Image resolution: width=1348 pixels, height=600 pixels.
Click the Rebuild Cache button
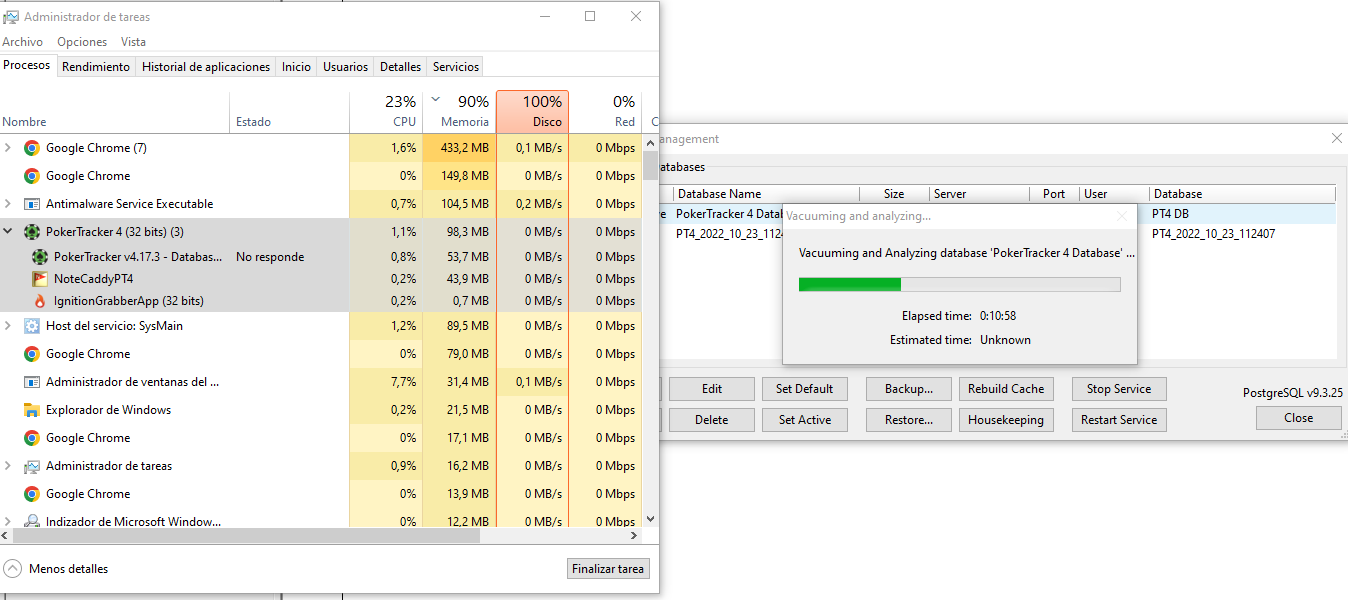pos(1006,389)
